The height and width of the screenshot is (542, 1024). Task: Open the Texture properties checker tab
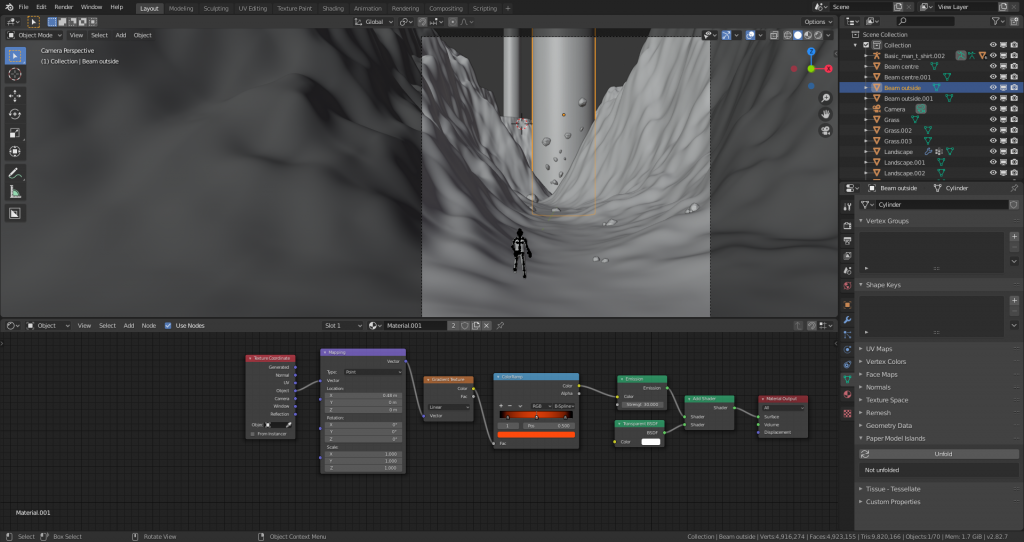847,413
